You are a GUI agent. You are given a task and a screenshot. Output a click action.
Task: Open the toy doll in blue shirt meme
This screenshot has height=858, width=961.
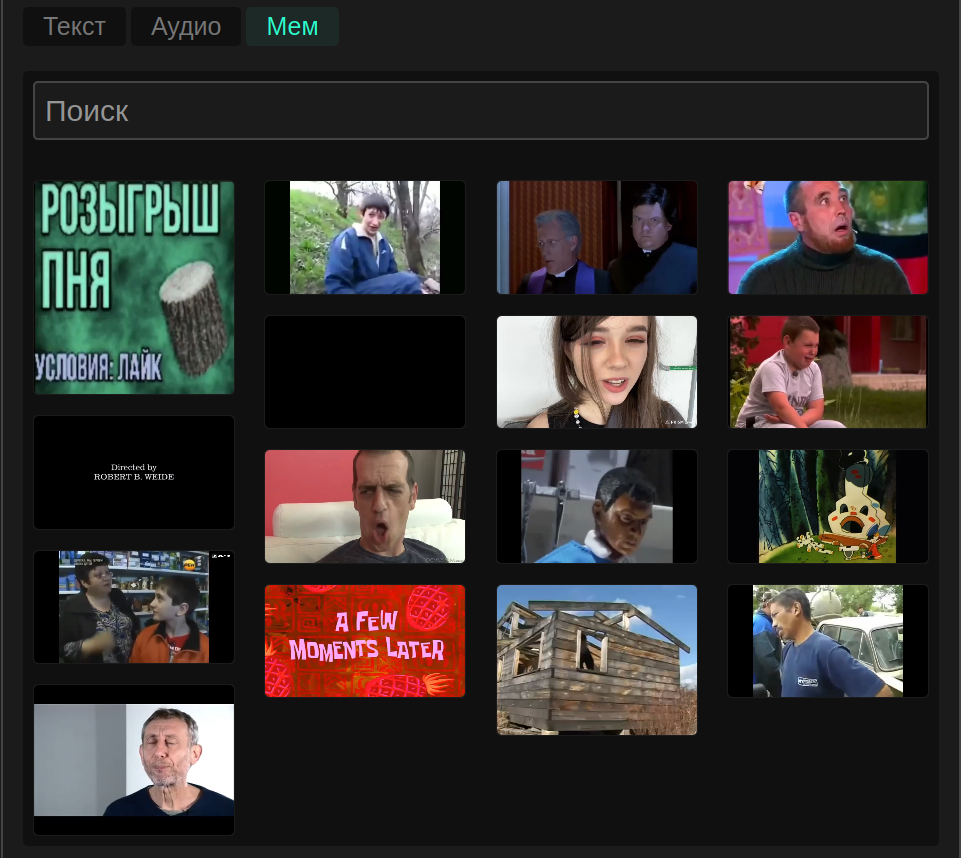point(597,506)
